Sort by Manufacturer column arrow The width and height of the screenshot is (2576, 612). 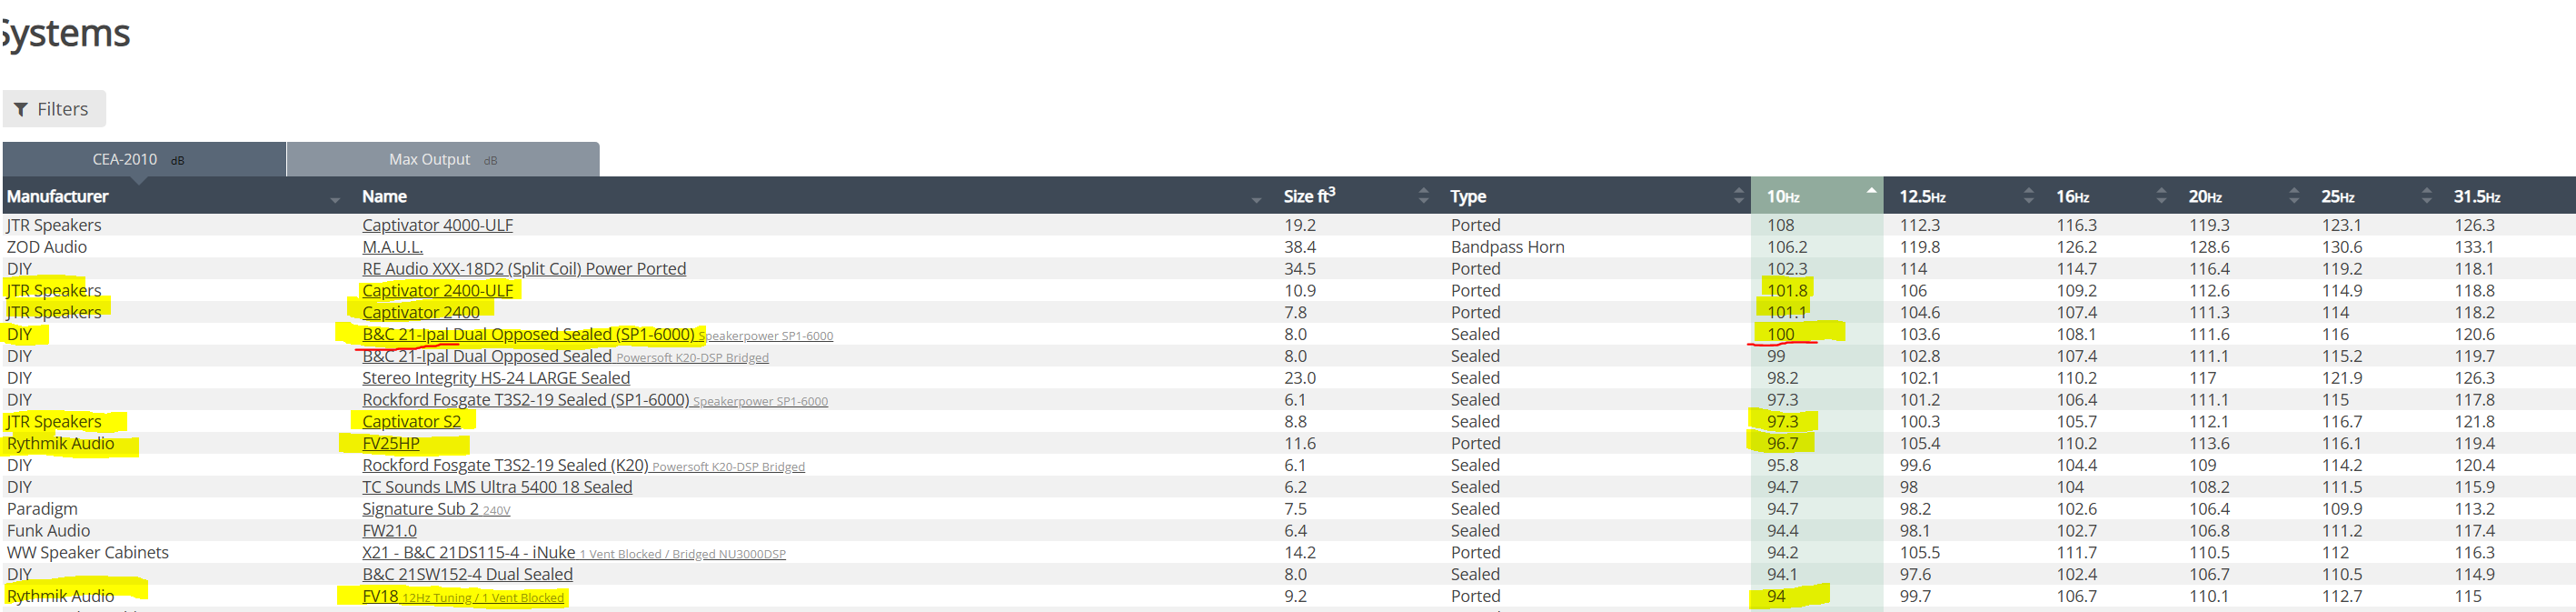[335, 200]
